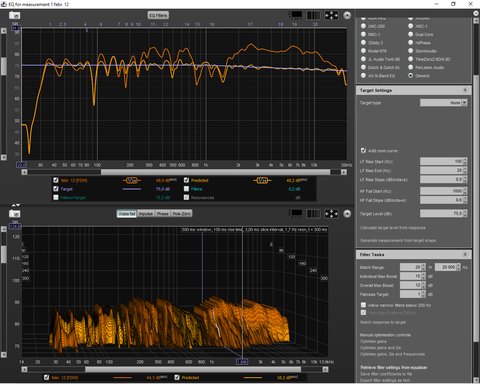Screen dimensions: 480x384
Task: Click upper graph left scroll arrow
Action: (24, 172)
